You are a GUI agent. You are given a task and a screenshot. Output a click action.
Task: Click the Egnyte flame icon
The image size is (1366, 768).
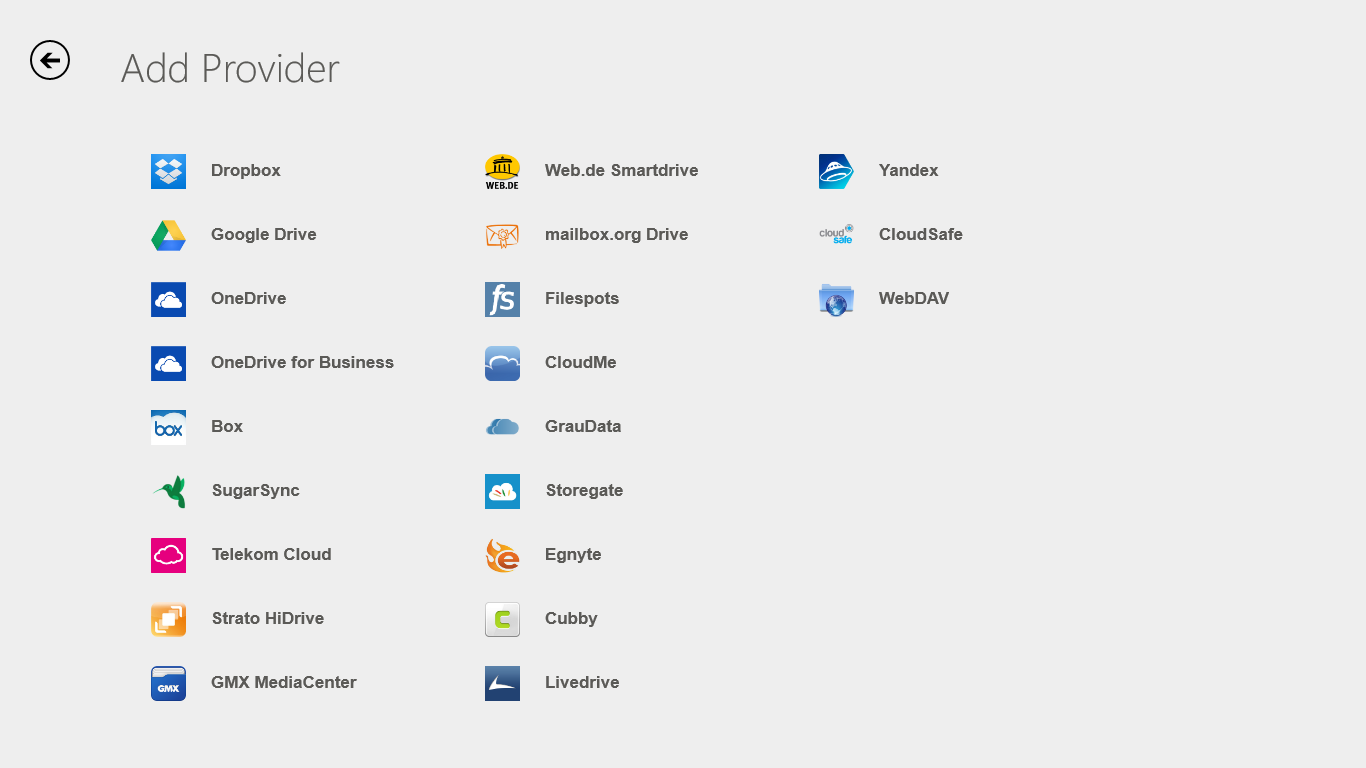coord(502,555)
